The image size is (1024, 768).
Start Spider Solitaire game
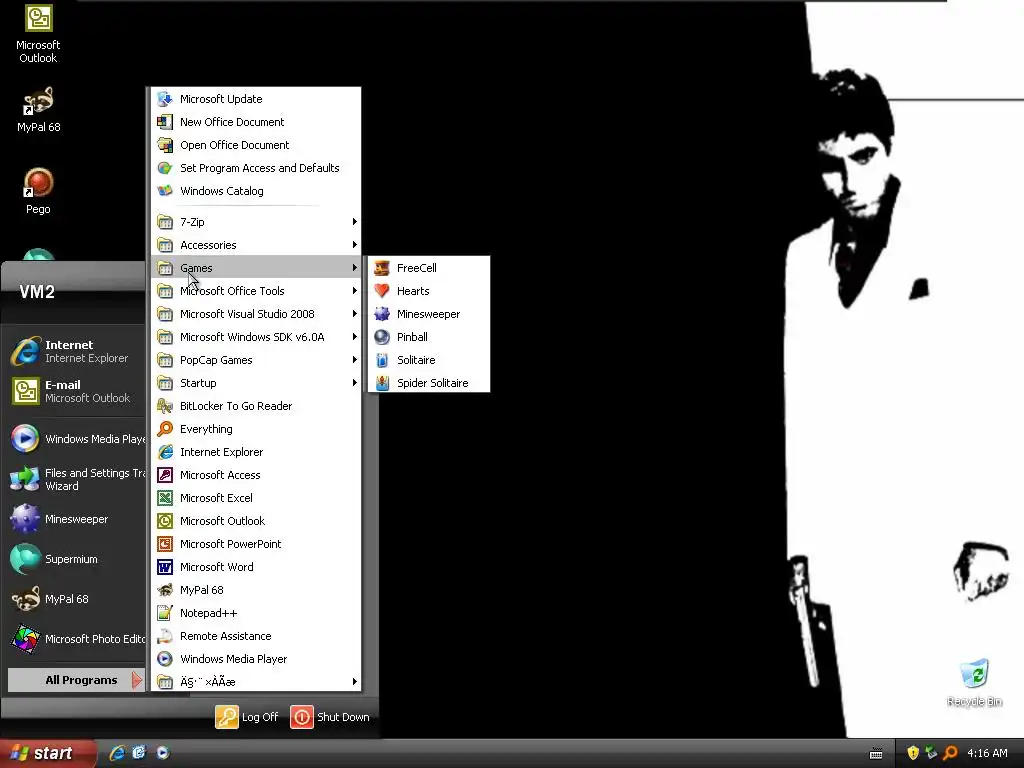(x=428, y=383)
